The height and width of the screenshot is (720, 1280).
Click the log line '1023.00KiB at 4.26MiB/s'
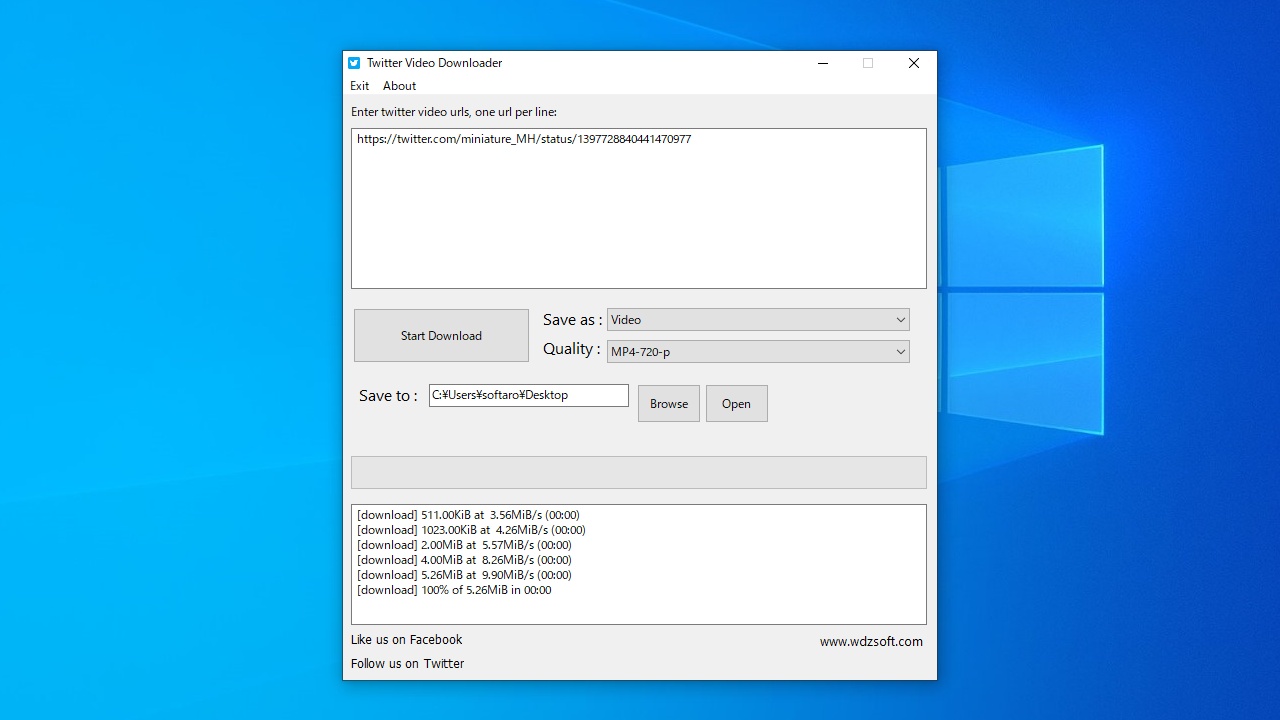point(471,530)
